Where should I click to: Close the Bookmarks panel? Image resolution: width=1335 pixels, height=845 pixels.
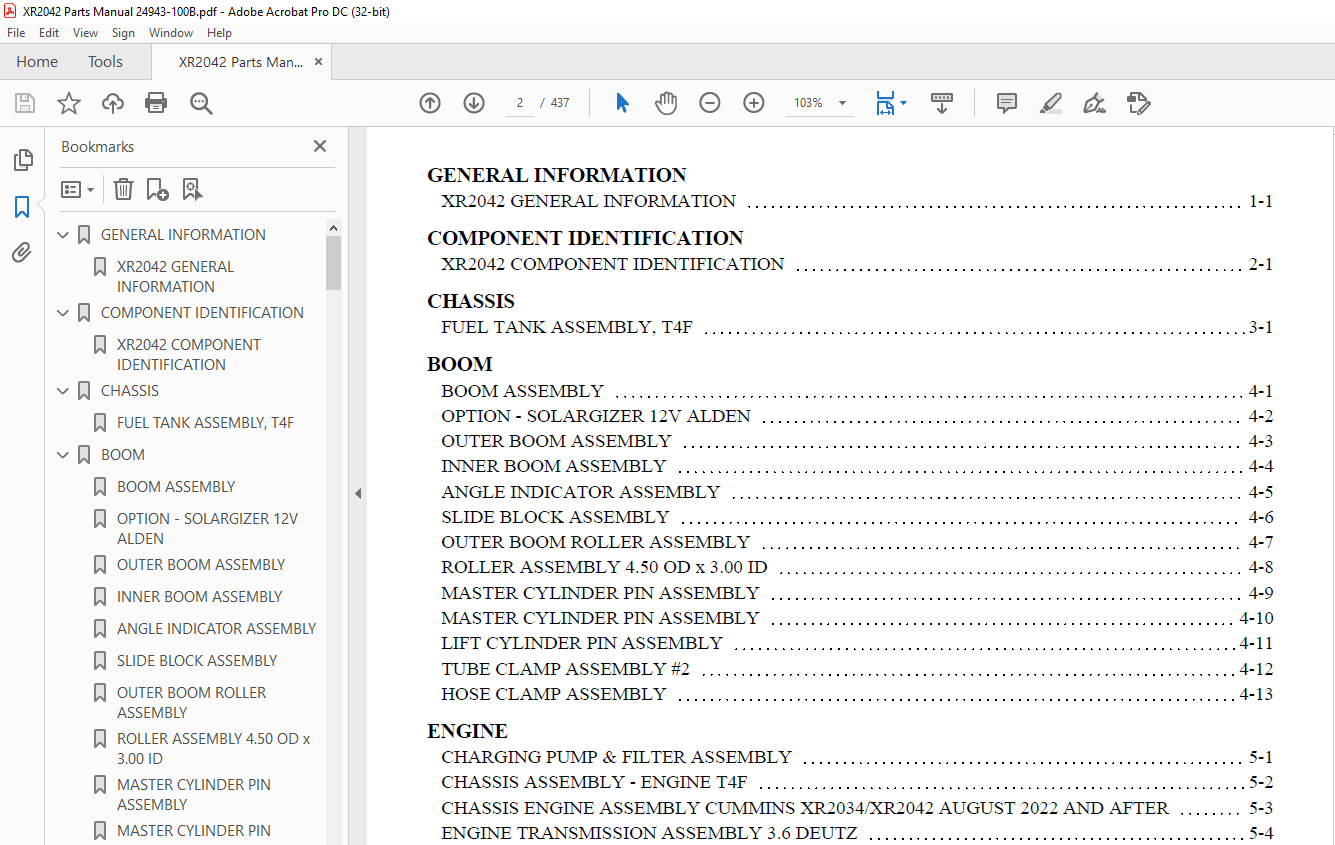(320, 146)
